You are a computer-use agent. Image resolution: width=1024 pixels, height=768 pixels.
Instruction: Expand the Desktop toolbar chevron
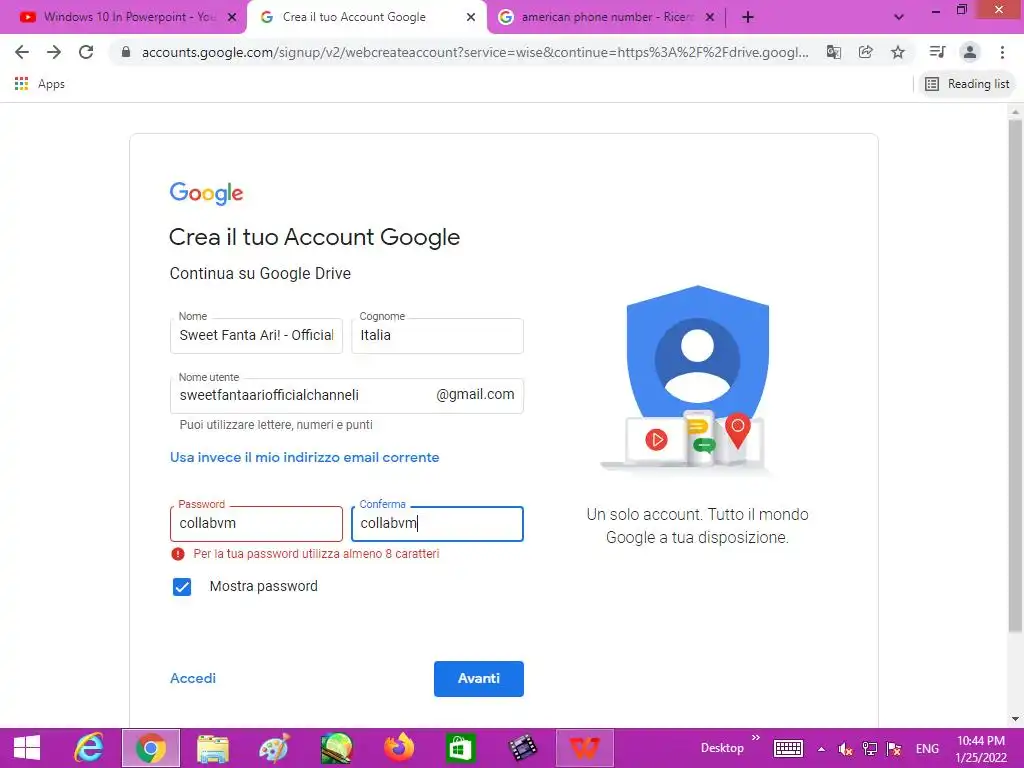[756, 738]
